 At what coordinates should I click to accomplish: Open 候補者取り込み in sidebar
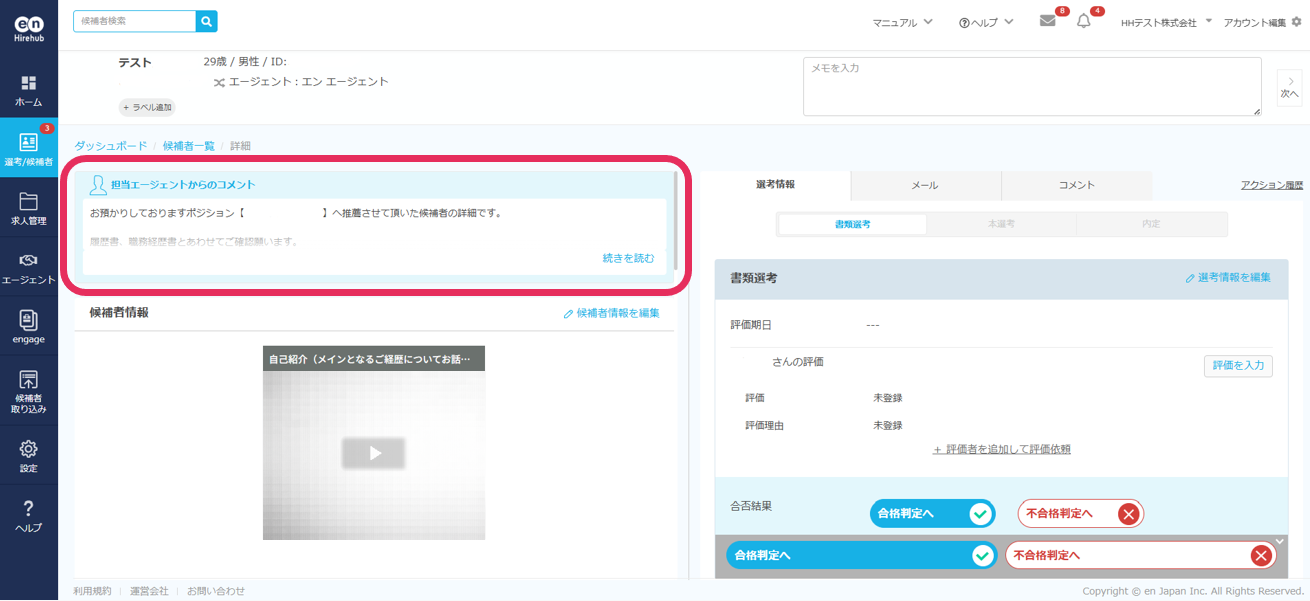click(x=28, y=391)
